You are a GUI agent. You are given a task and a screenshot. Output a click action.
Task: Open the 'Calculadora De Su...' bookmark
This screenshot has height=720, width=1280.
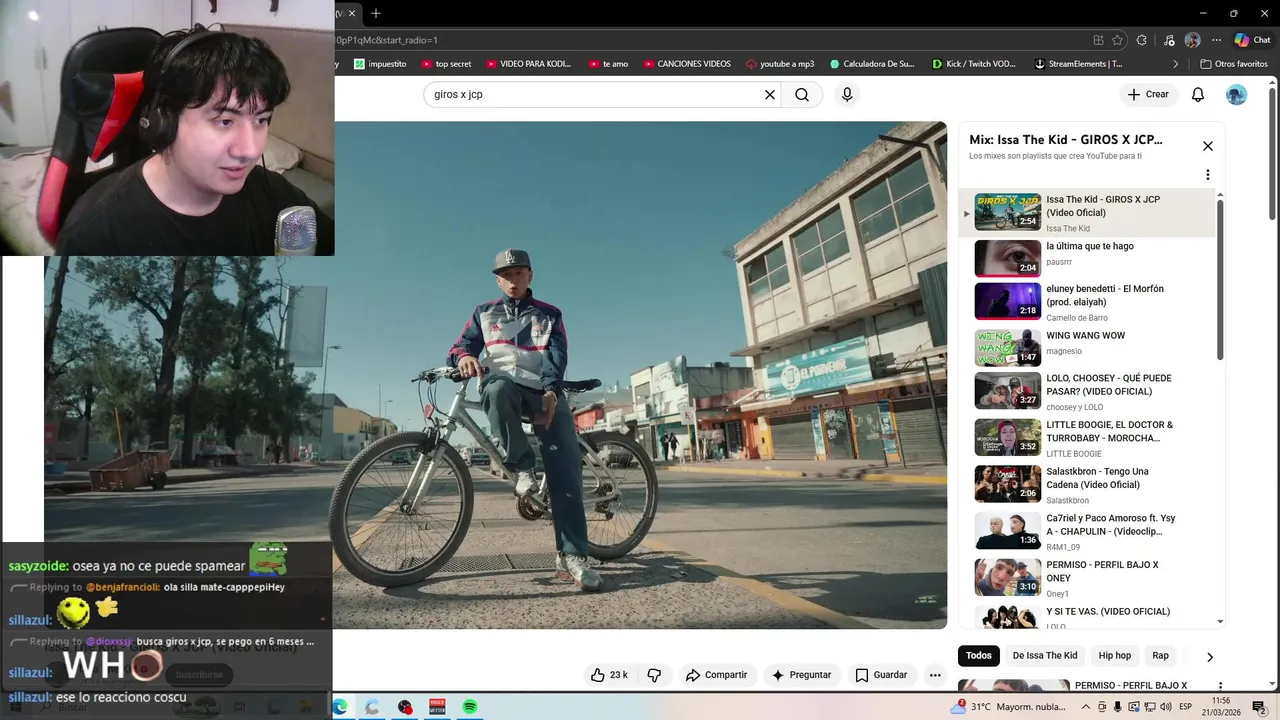(x=871, y=64)
